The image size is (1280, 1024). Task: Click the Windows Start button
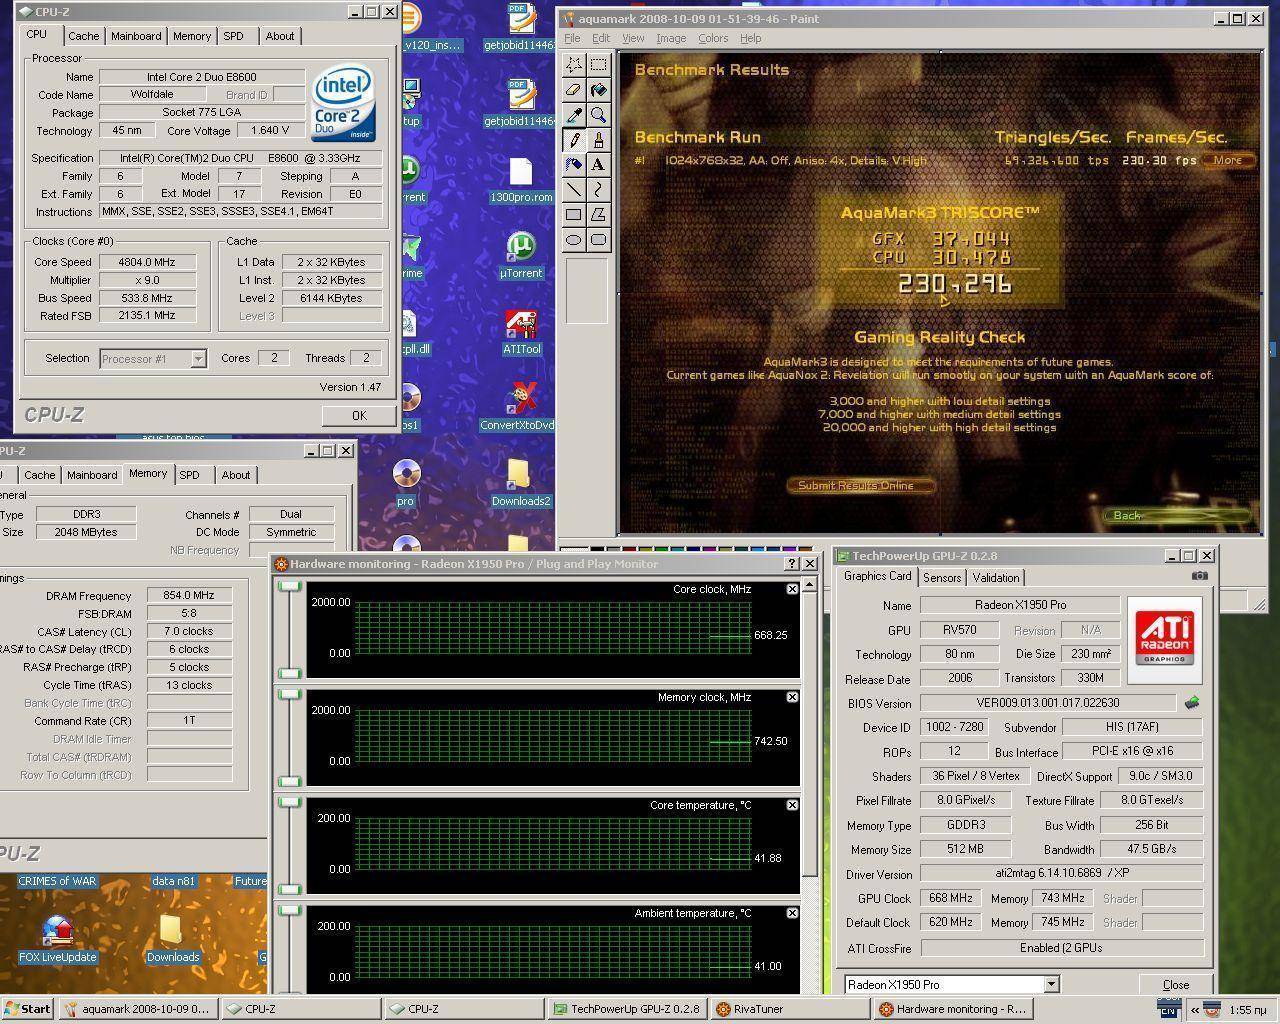(28, 1009)
